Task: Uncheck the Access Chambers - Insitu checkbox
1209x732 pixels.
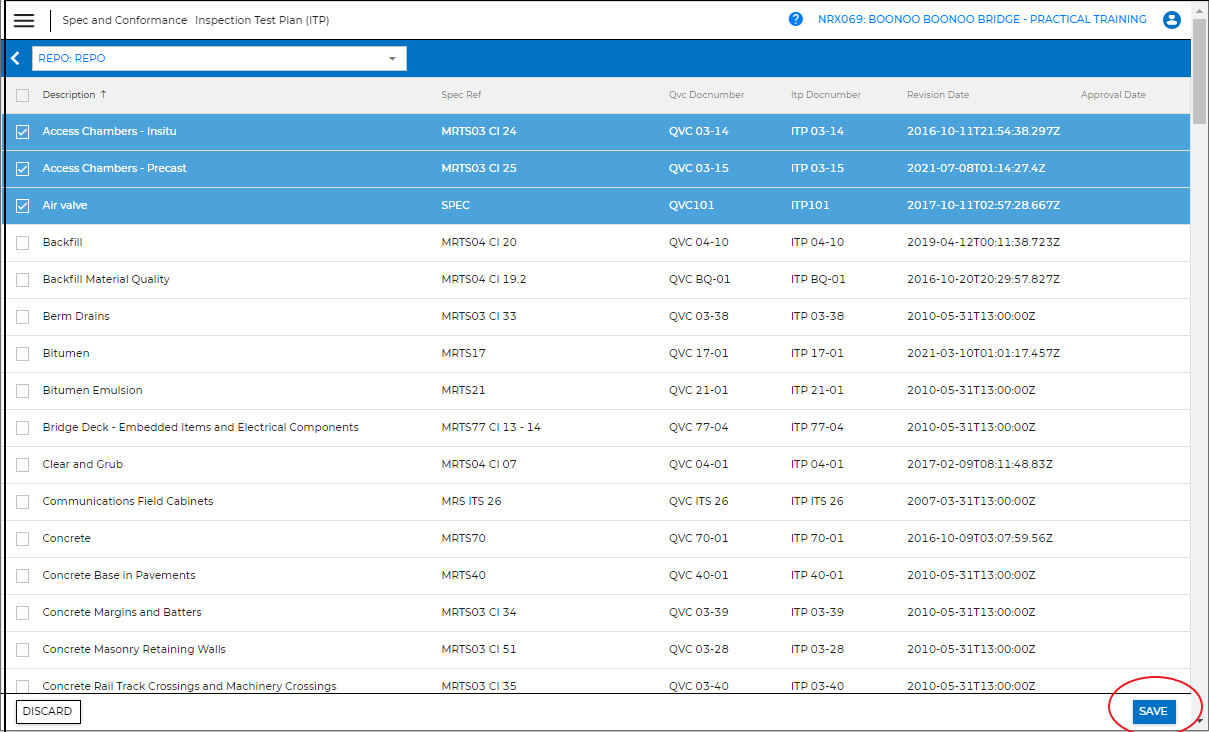Action: (x=23, y=132)
